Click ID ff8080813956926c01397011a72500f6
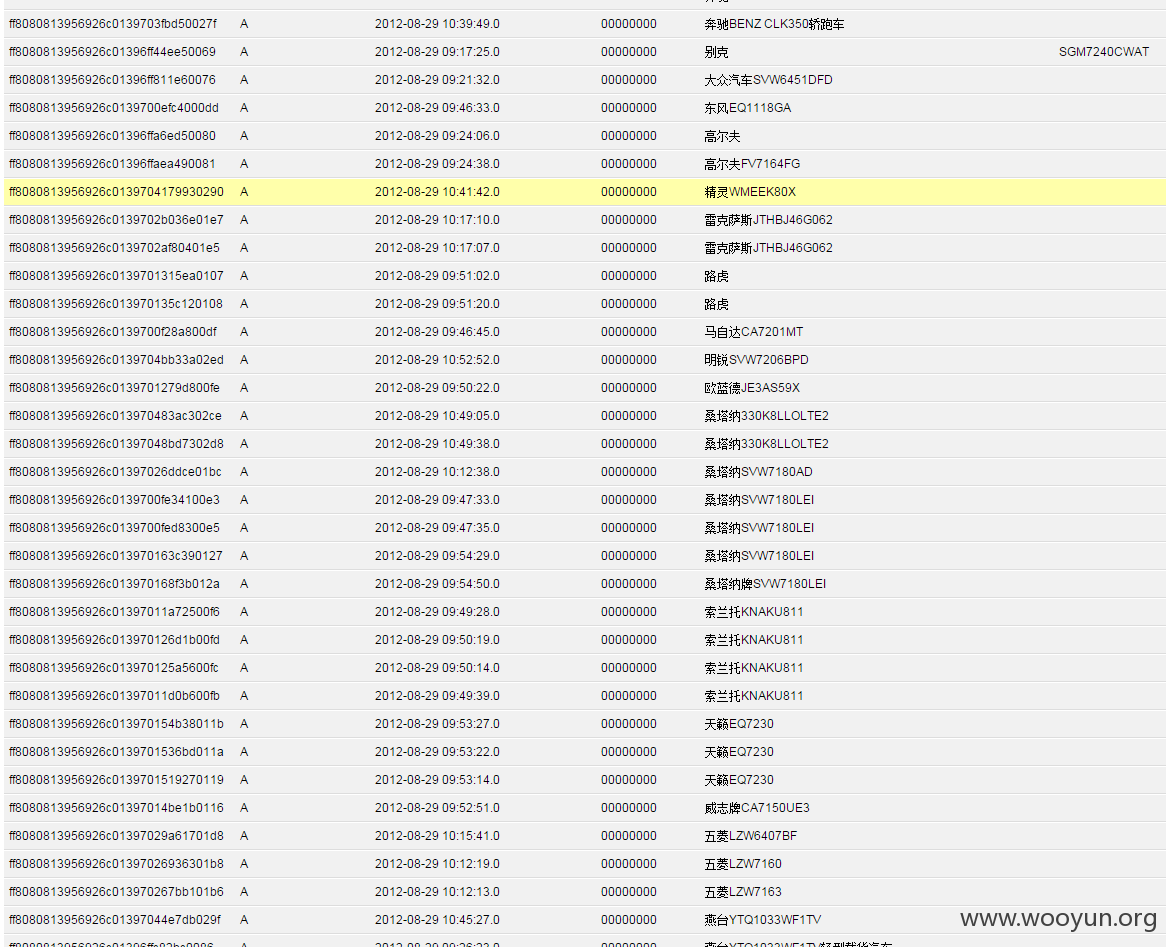Viewport: 1166px width, 947px height. [114, 612]
